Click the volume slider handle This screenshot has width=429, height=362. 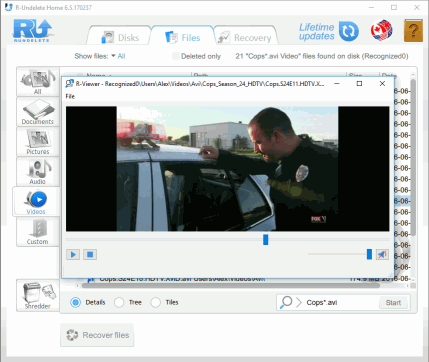coord(369,254)
